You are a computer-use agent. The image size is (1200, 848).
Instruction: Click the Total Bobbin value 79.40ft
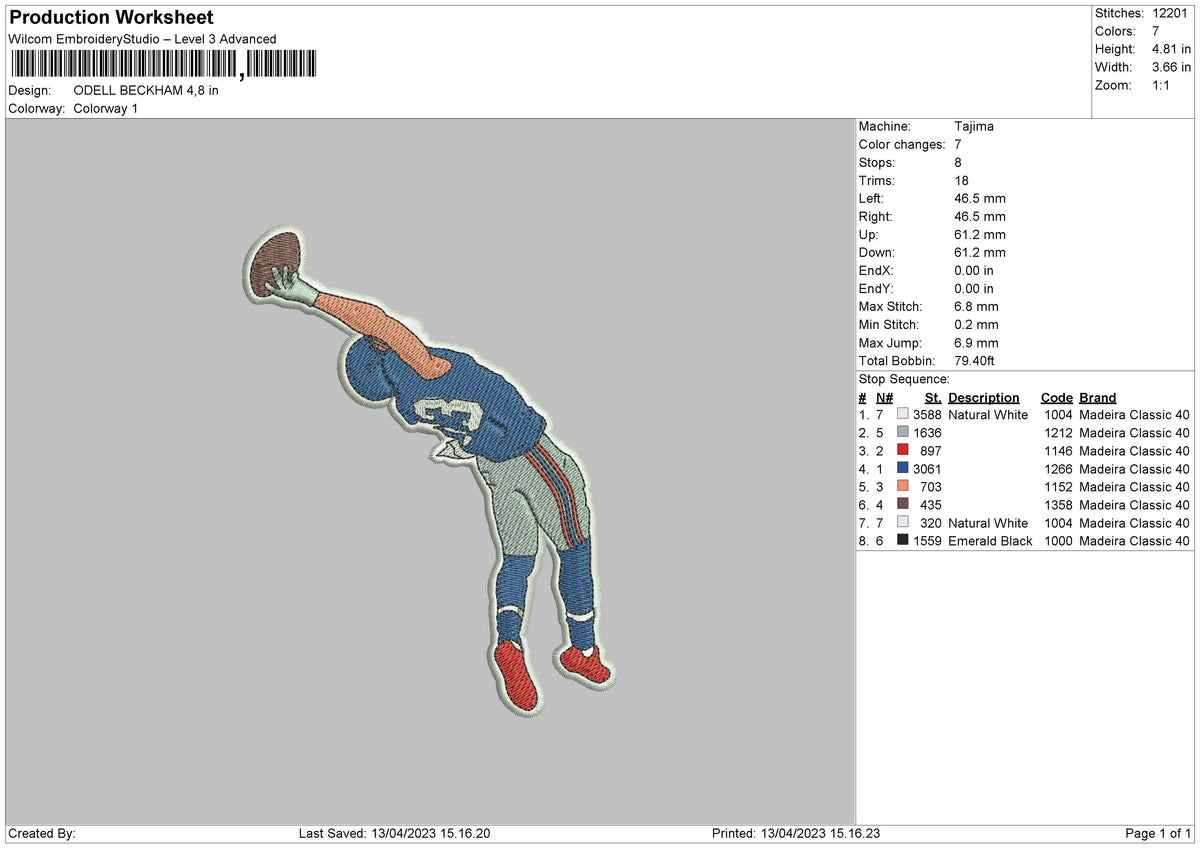[x=977, y=360]
